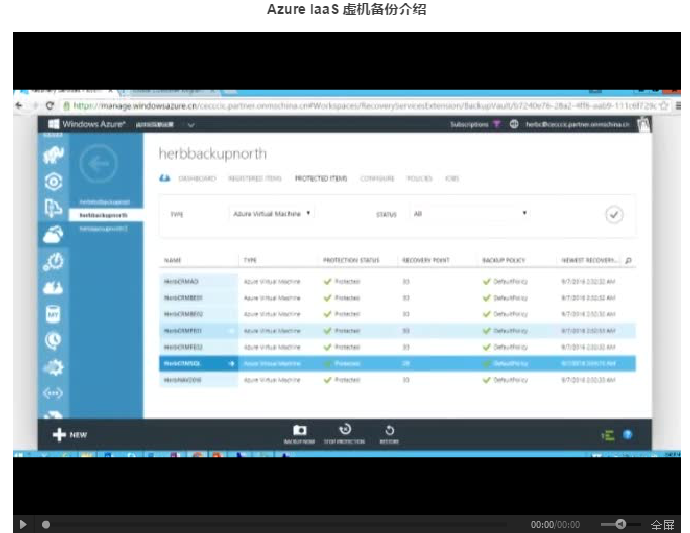Reload the page with browser refresh icon
This screenshot has height=533, width=690.
50,106
